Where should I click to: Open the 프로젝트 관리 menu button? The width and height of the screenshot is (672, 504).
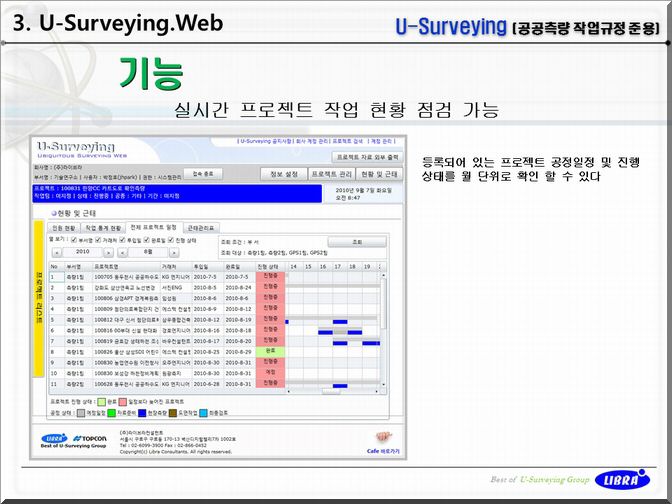[x=331, y=174]
